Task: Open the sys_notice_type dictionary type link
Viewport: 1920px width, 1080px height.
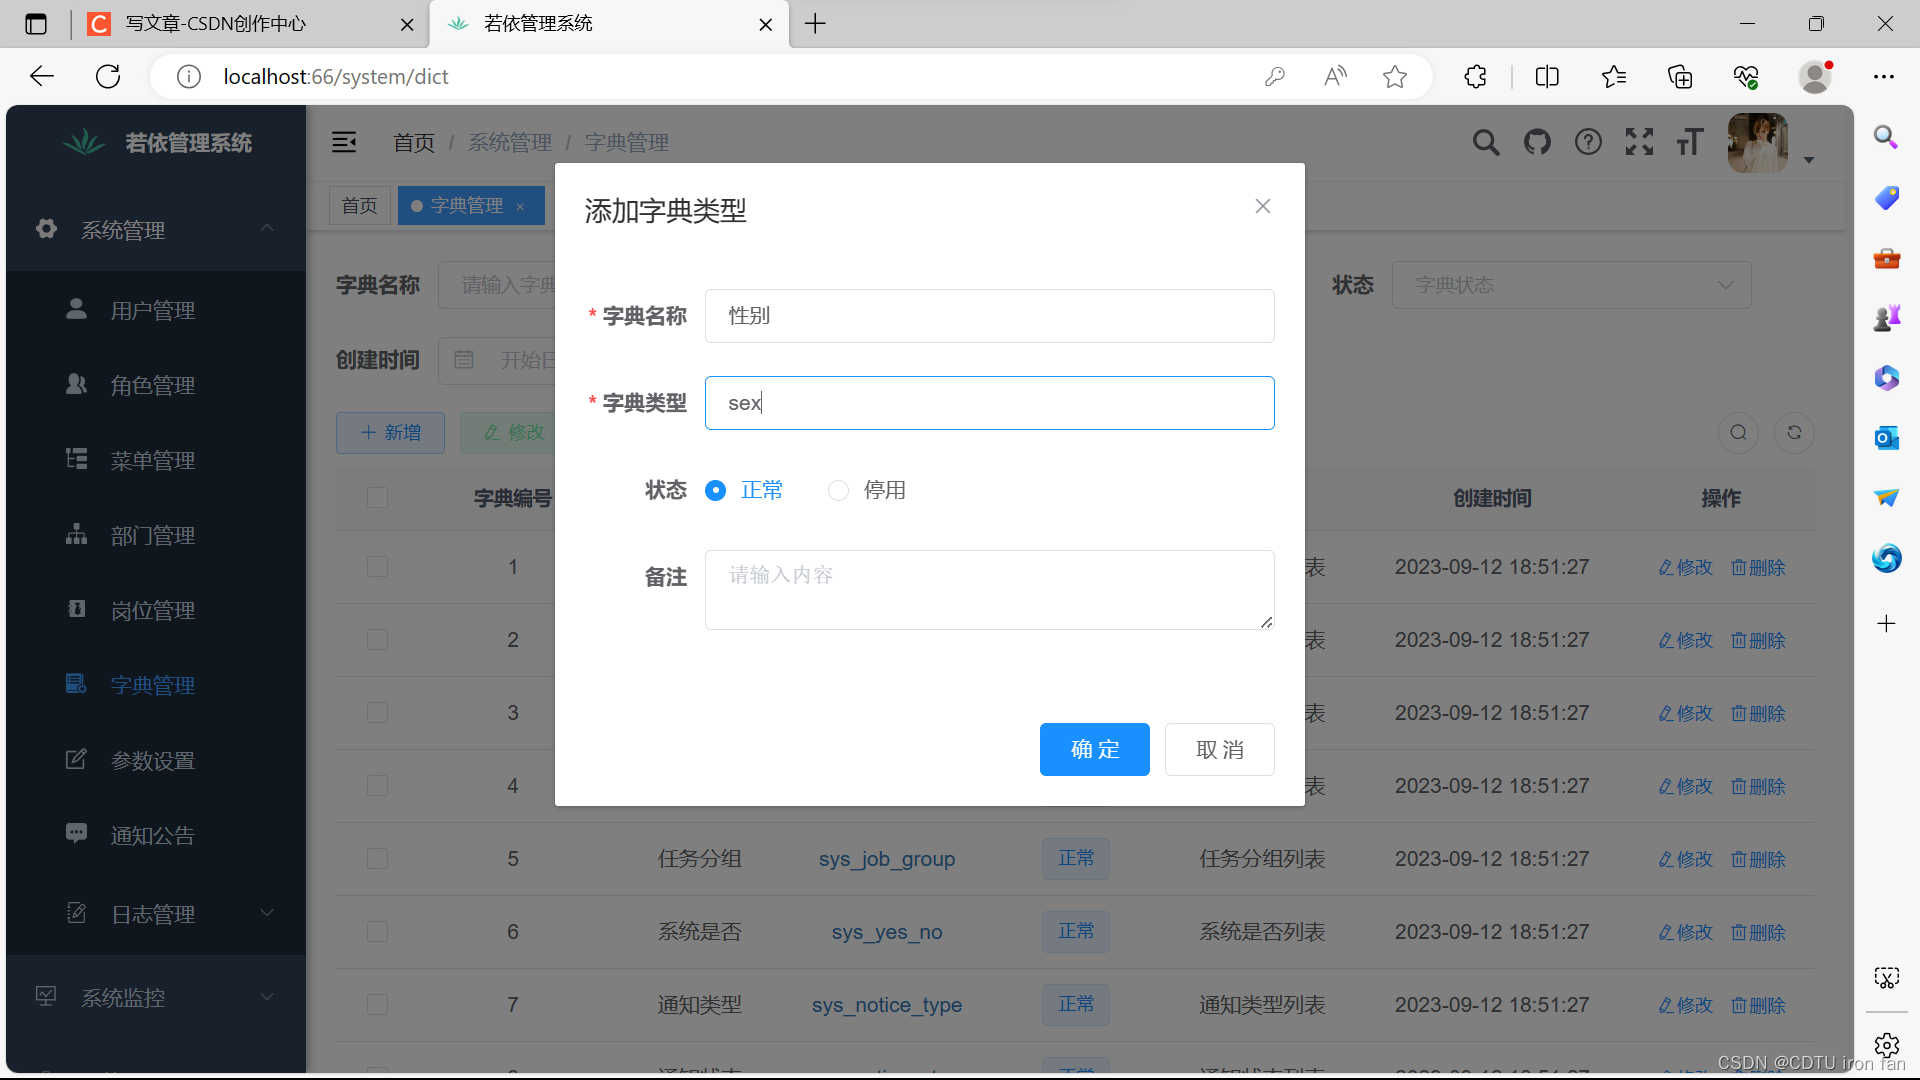Action: click(x=887, y=1005)
